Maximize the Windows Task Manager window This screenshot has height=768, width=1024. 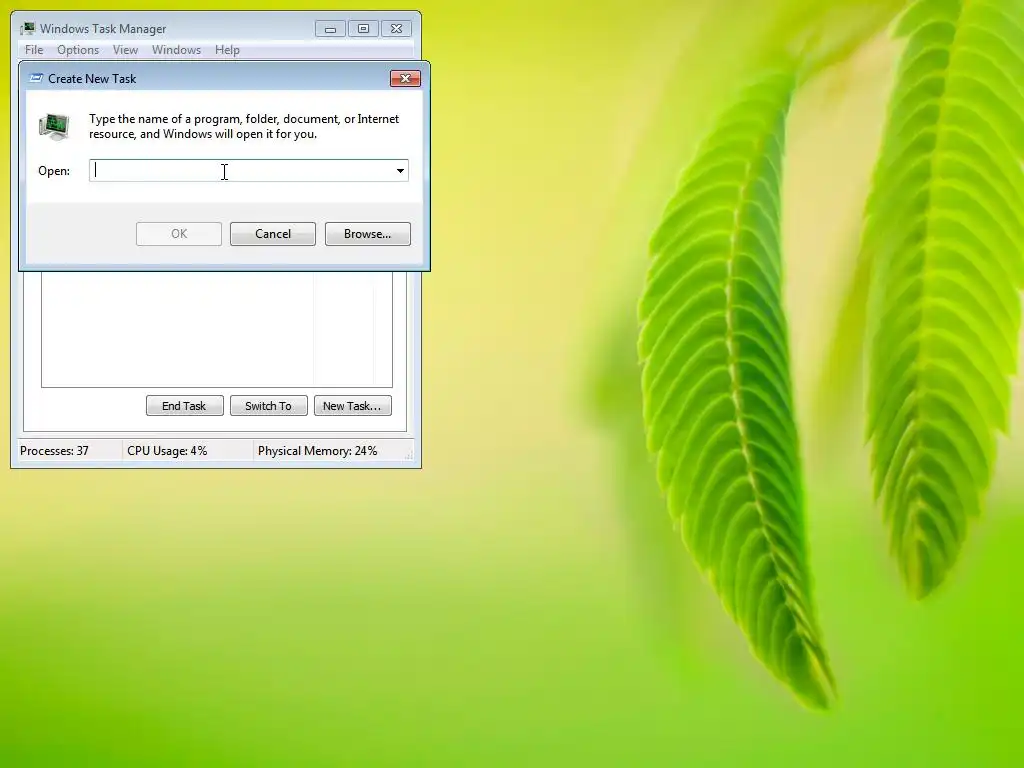363,29
